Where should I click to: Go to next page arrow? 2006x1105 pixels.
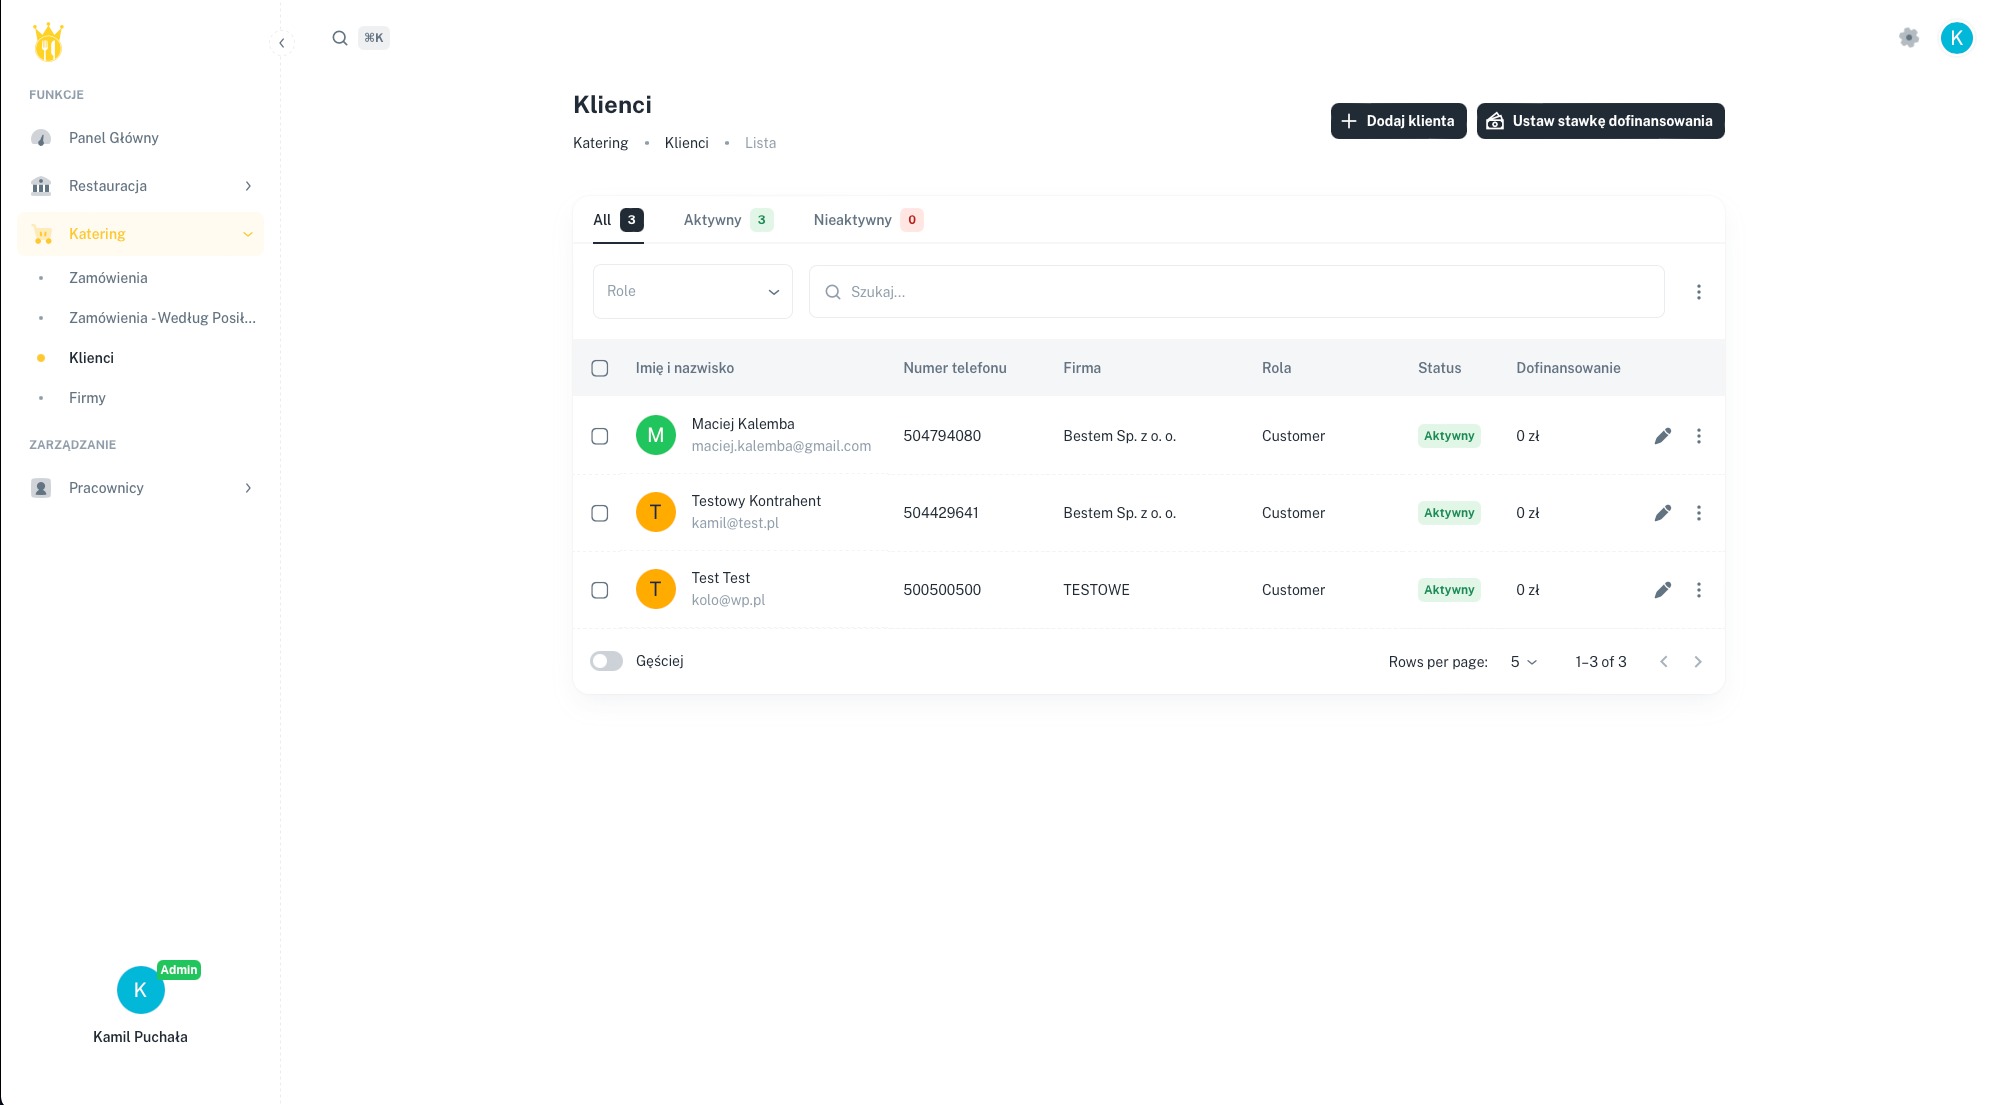1697,662
